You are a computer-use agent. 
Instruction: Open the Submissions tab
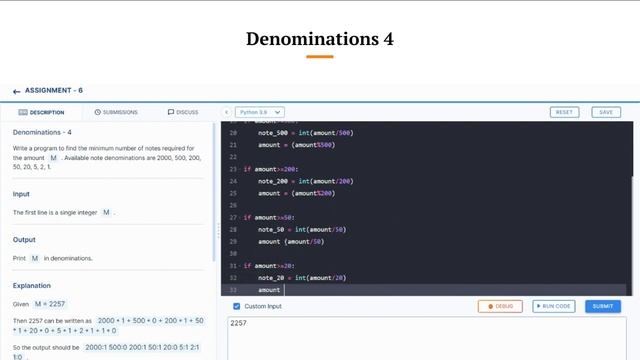pos(116,112)
